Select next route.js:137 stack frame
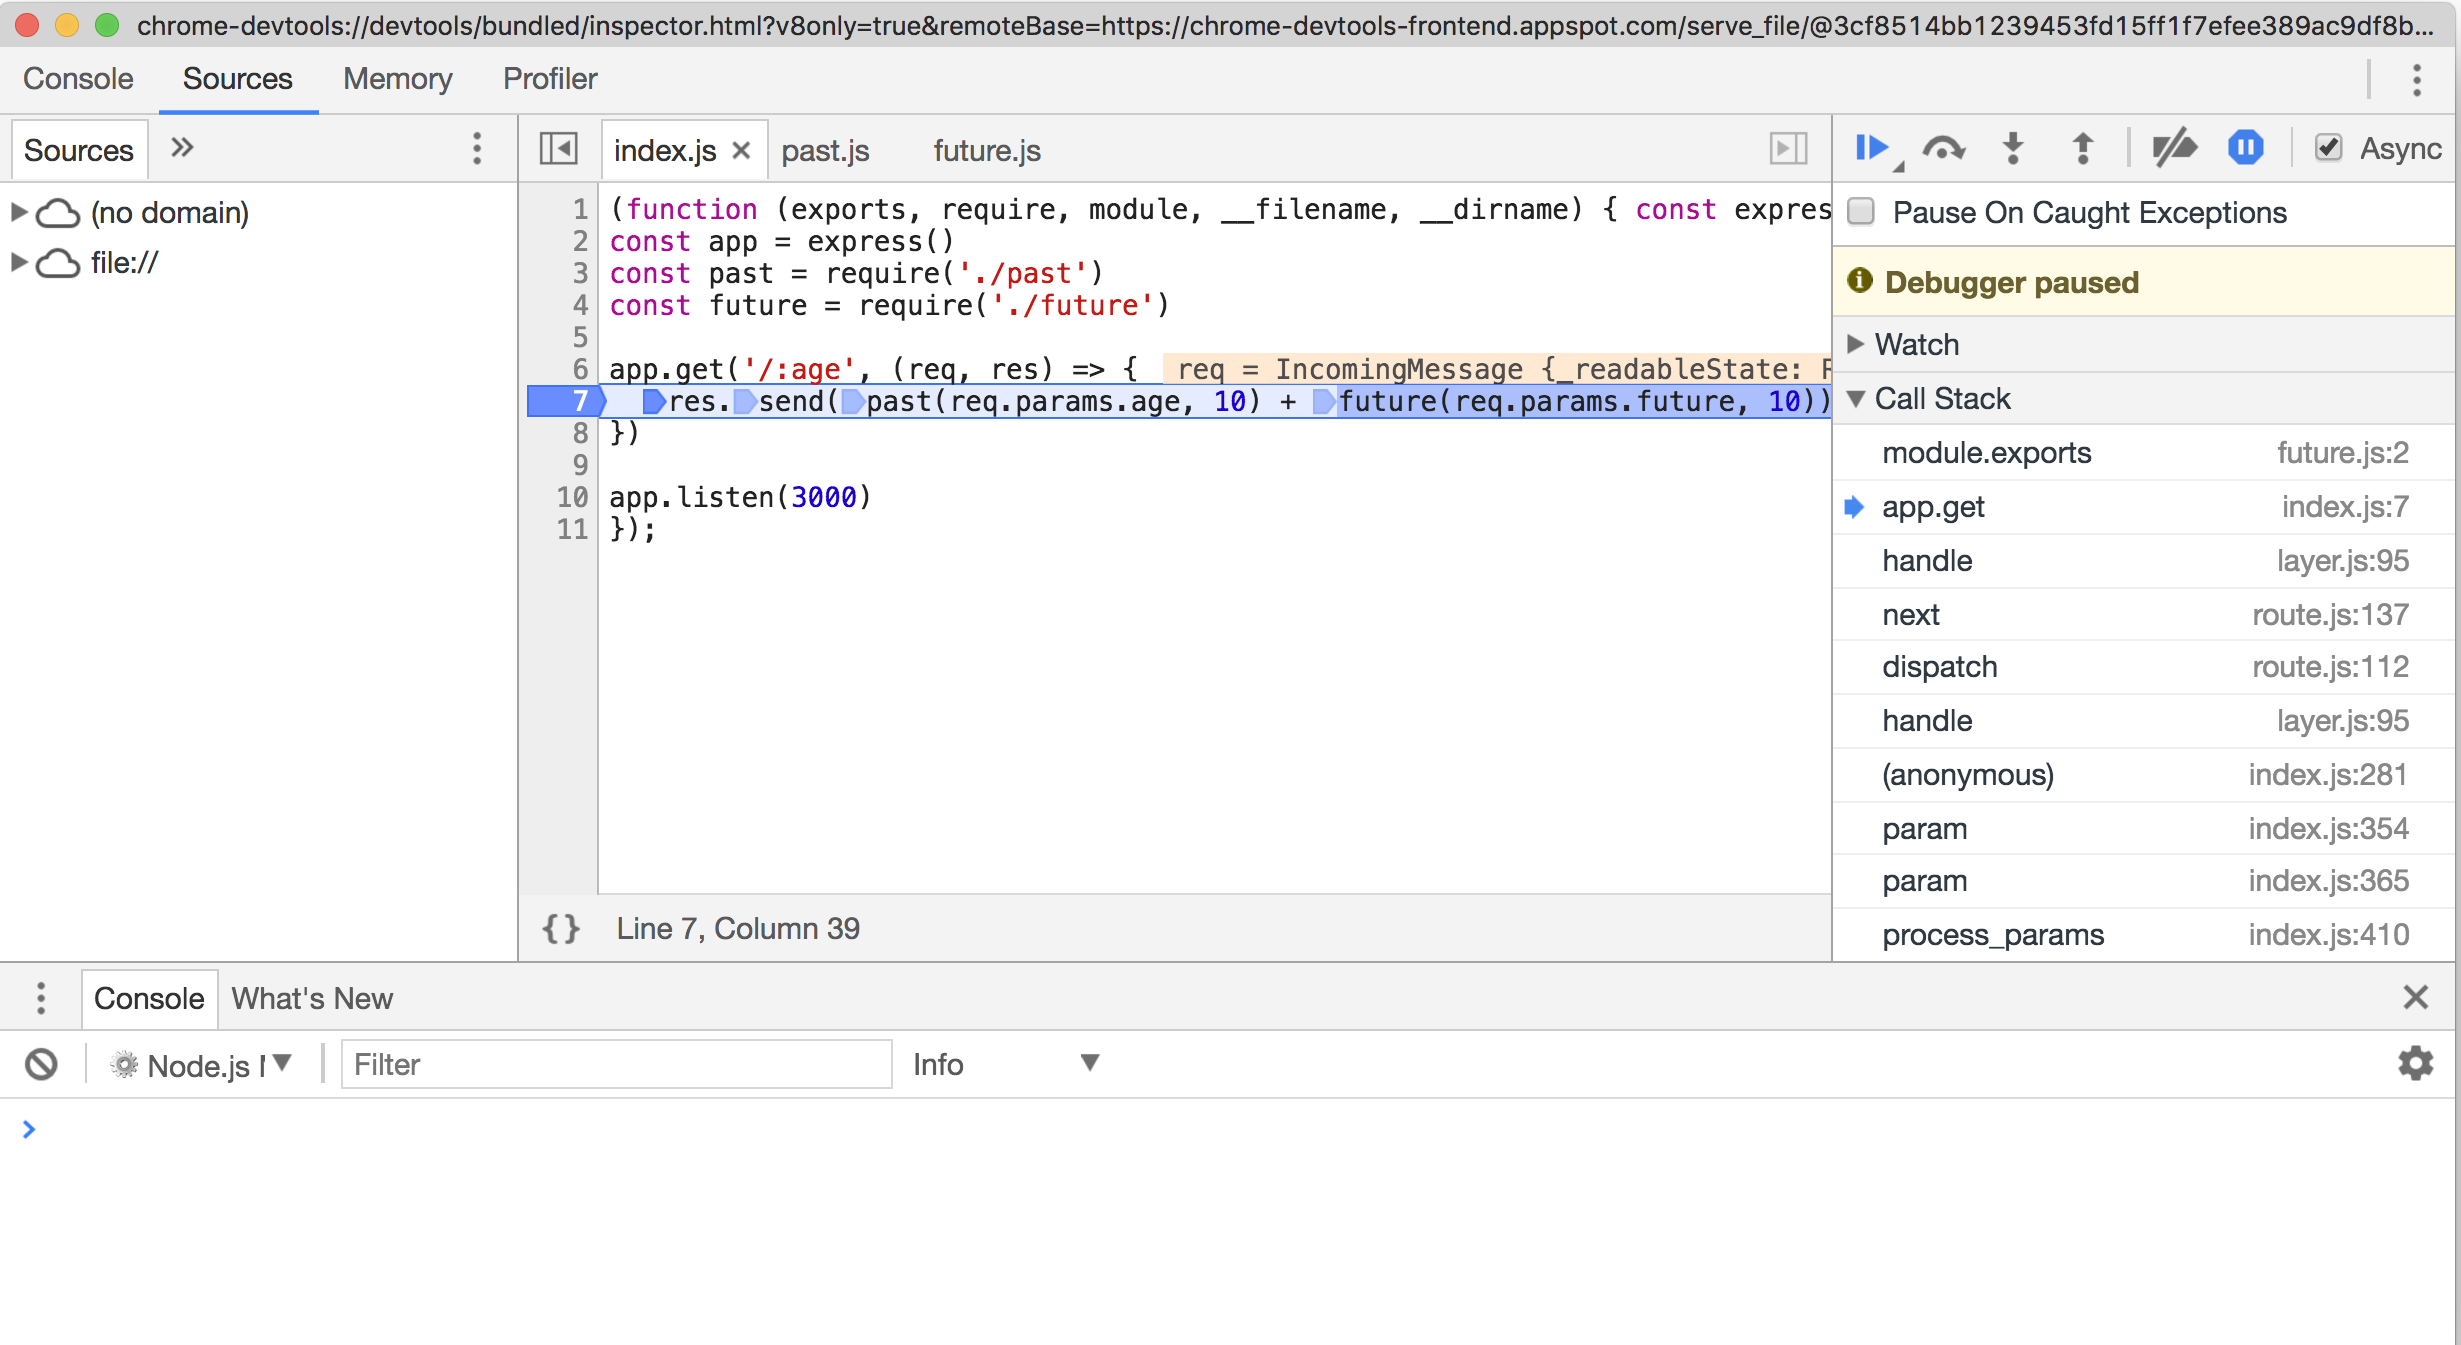This screenshot has width=2461, height=1345. [2144, 614]
